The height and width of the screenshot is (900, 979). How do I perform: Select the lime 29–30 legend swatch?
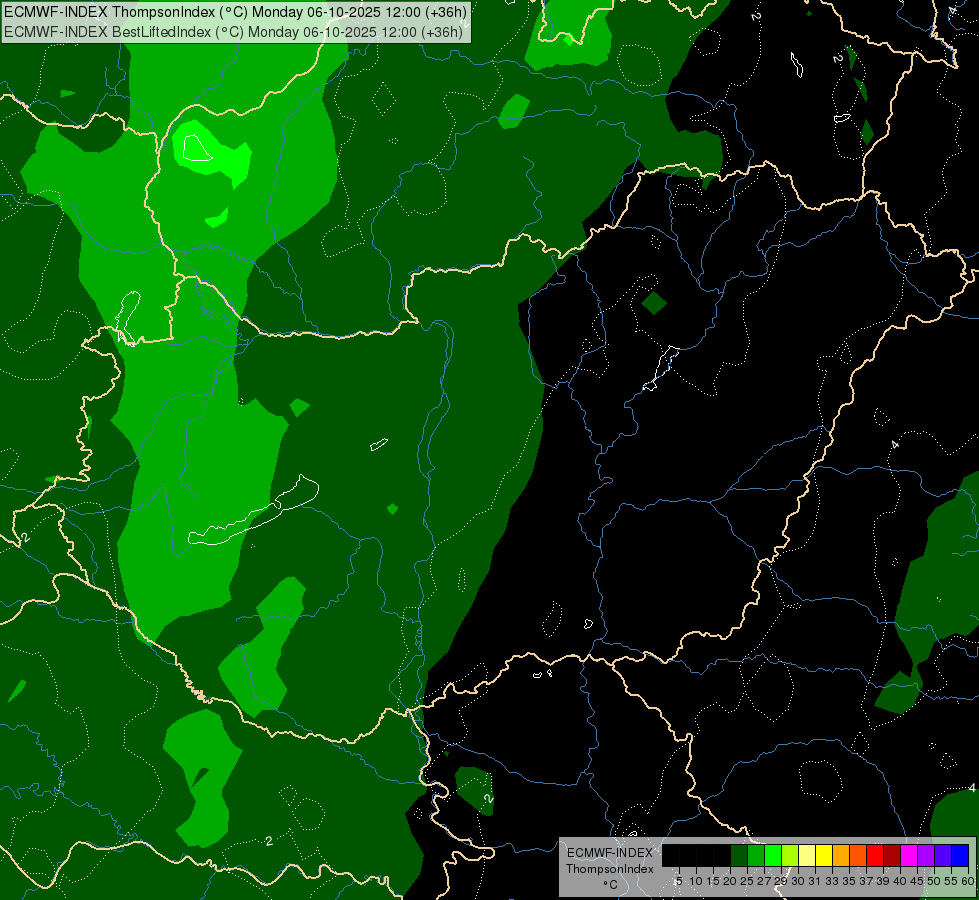coord(790,855)
